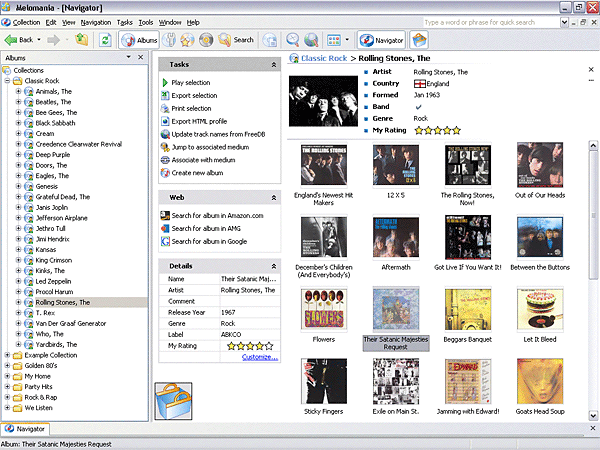Image resolution: width=600 pixels, height=450 pixels.
Task: Click Create new album task
Action: (x=197, y=173)
